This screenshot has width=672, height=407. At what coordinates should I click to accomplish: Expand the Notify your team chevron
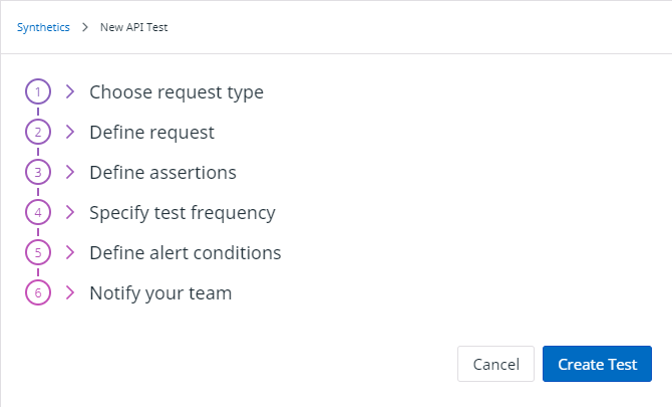tap(70, 293)
